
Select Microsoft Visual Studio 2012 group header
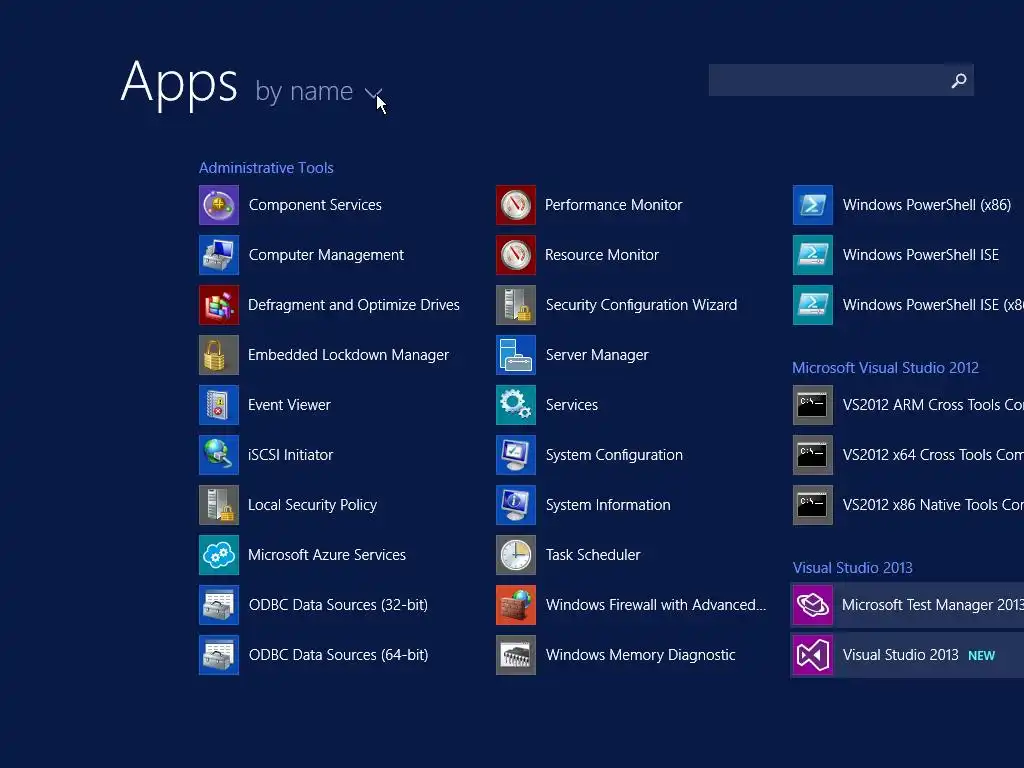pyautogui.click(x=886, y=368)
